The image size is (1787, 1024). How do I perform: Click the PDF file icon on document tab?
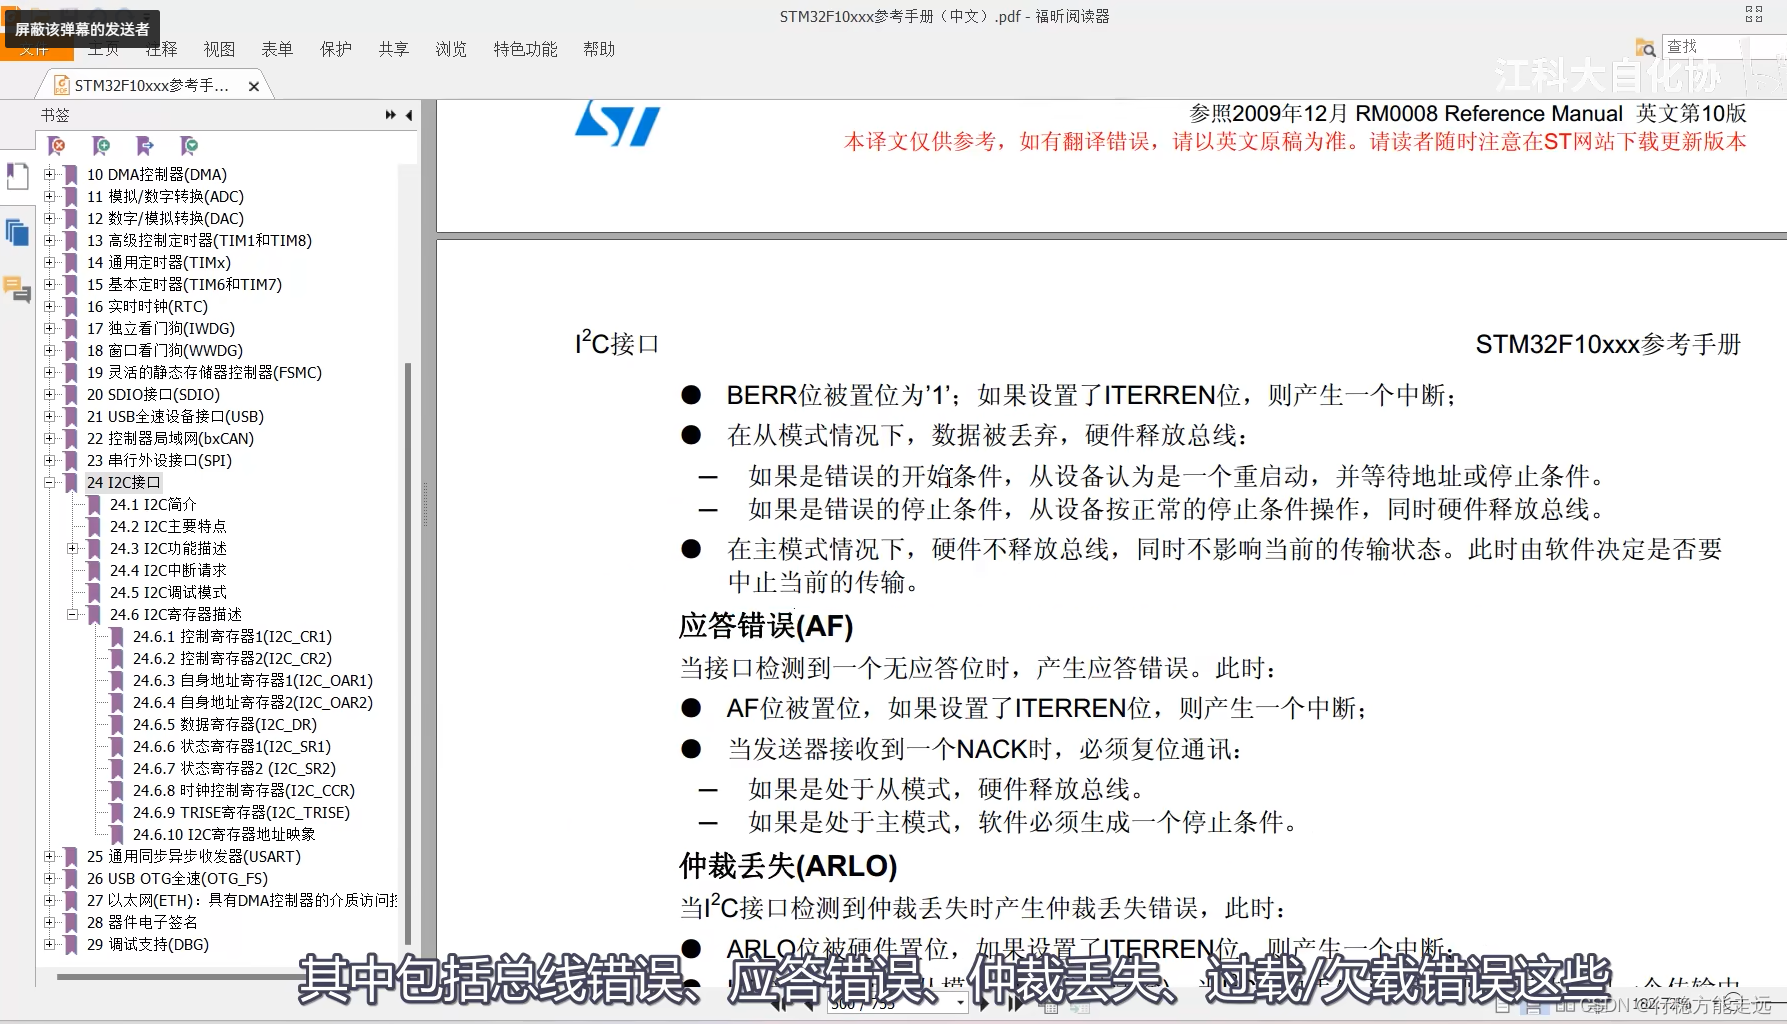62,85
